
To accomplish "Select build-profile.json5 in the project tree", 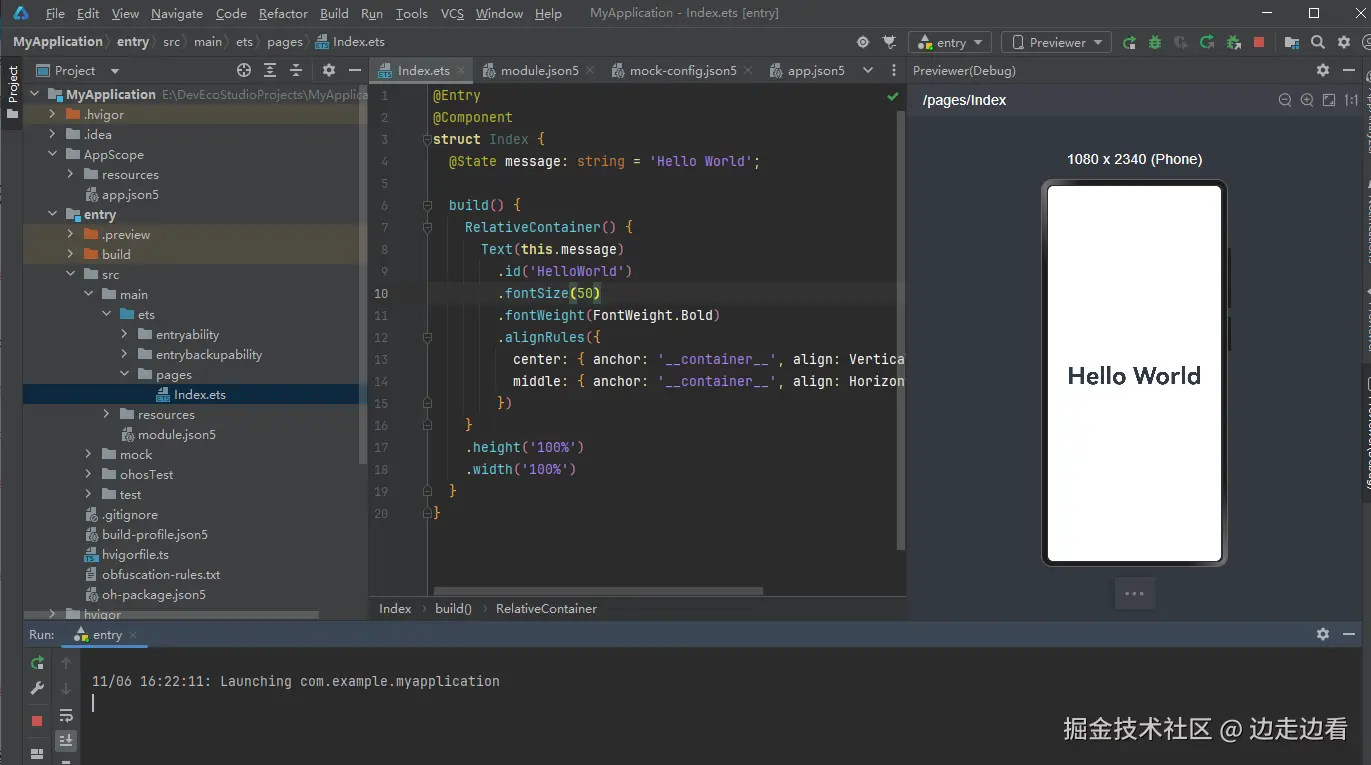I will pos(154,535).
